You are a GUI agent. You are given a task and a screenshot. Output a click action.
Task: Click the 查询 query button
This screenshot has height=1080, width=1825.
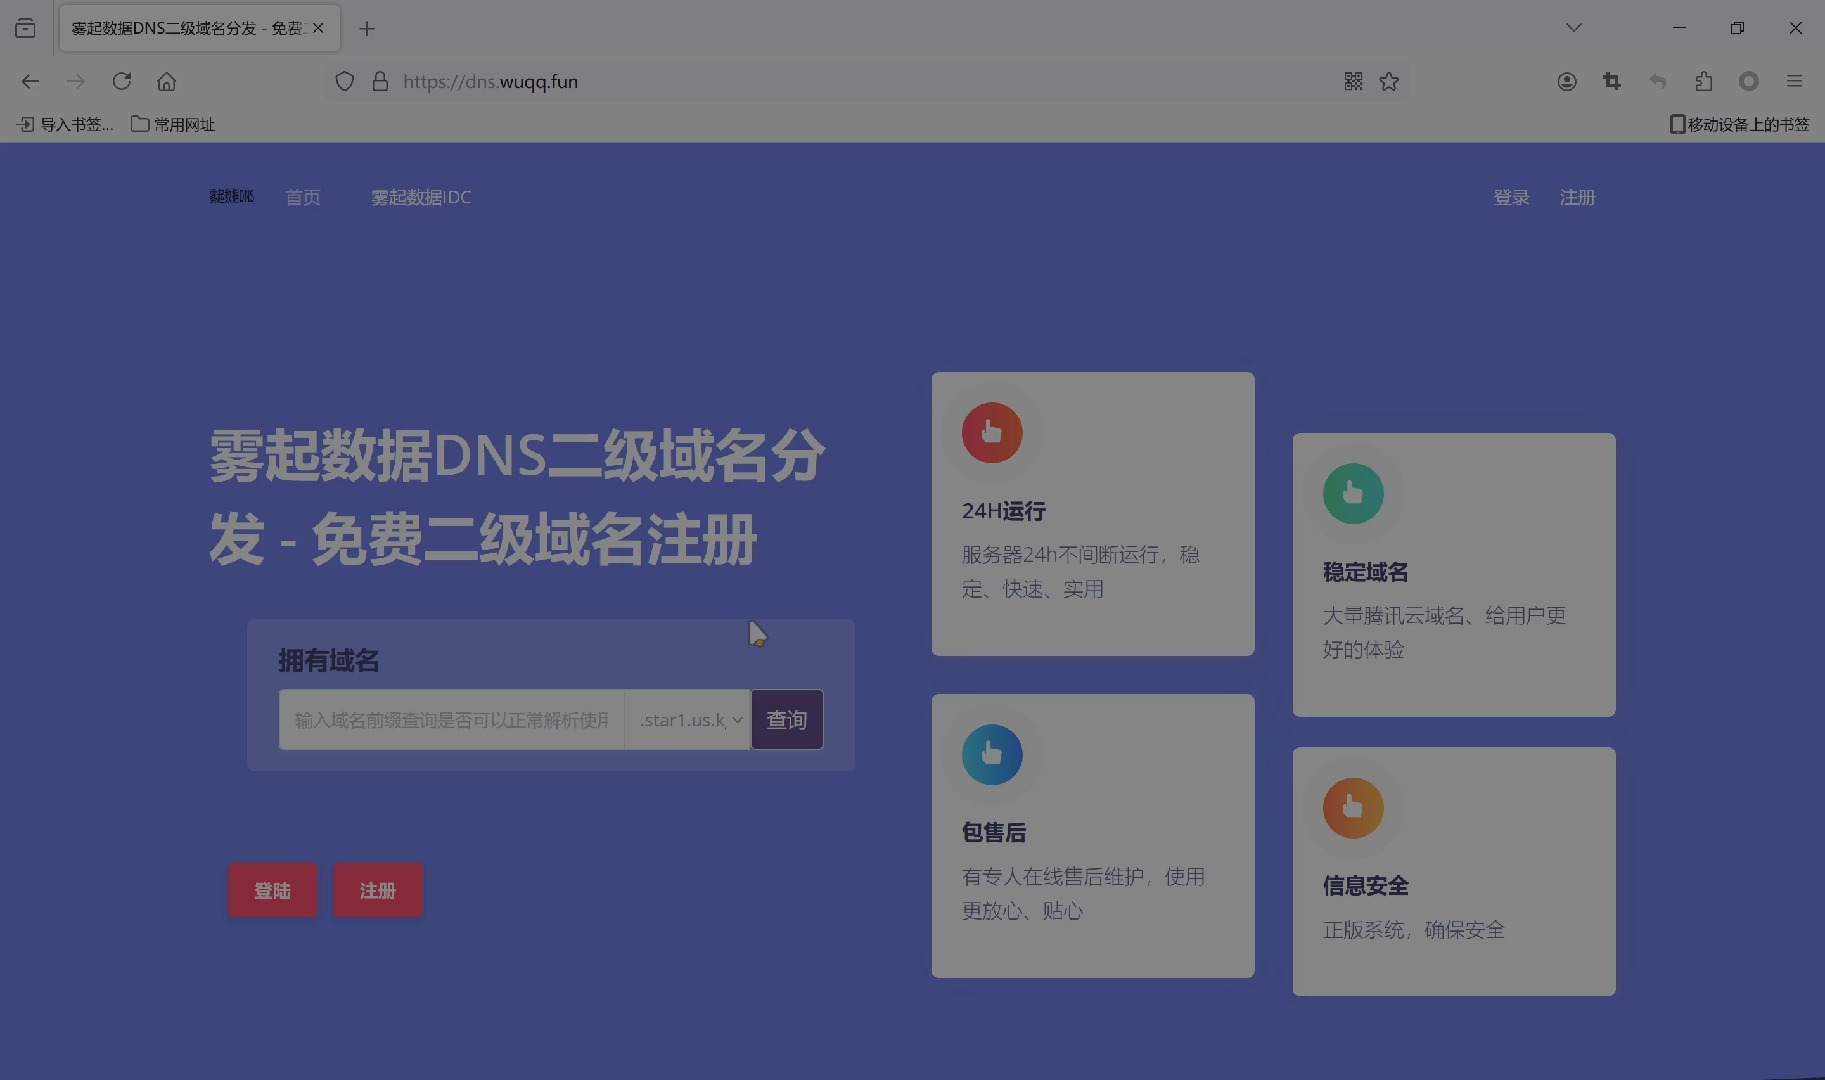click(x=787, y=719)
